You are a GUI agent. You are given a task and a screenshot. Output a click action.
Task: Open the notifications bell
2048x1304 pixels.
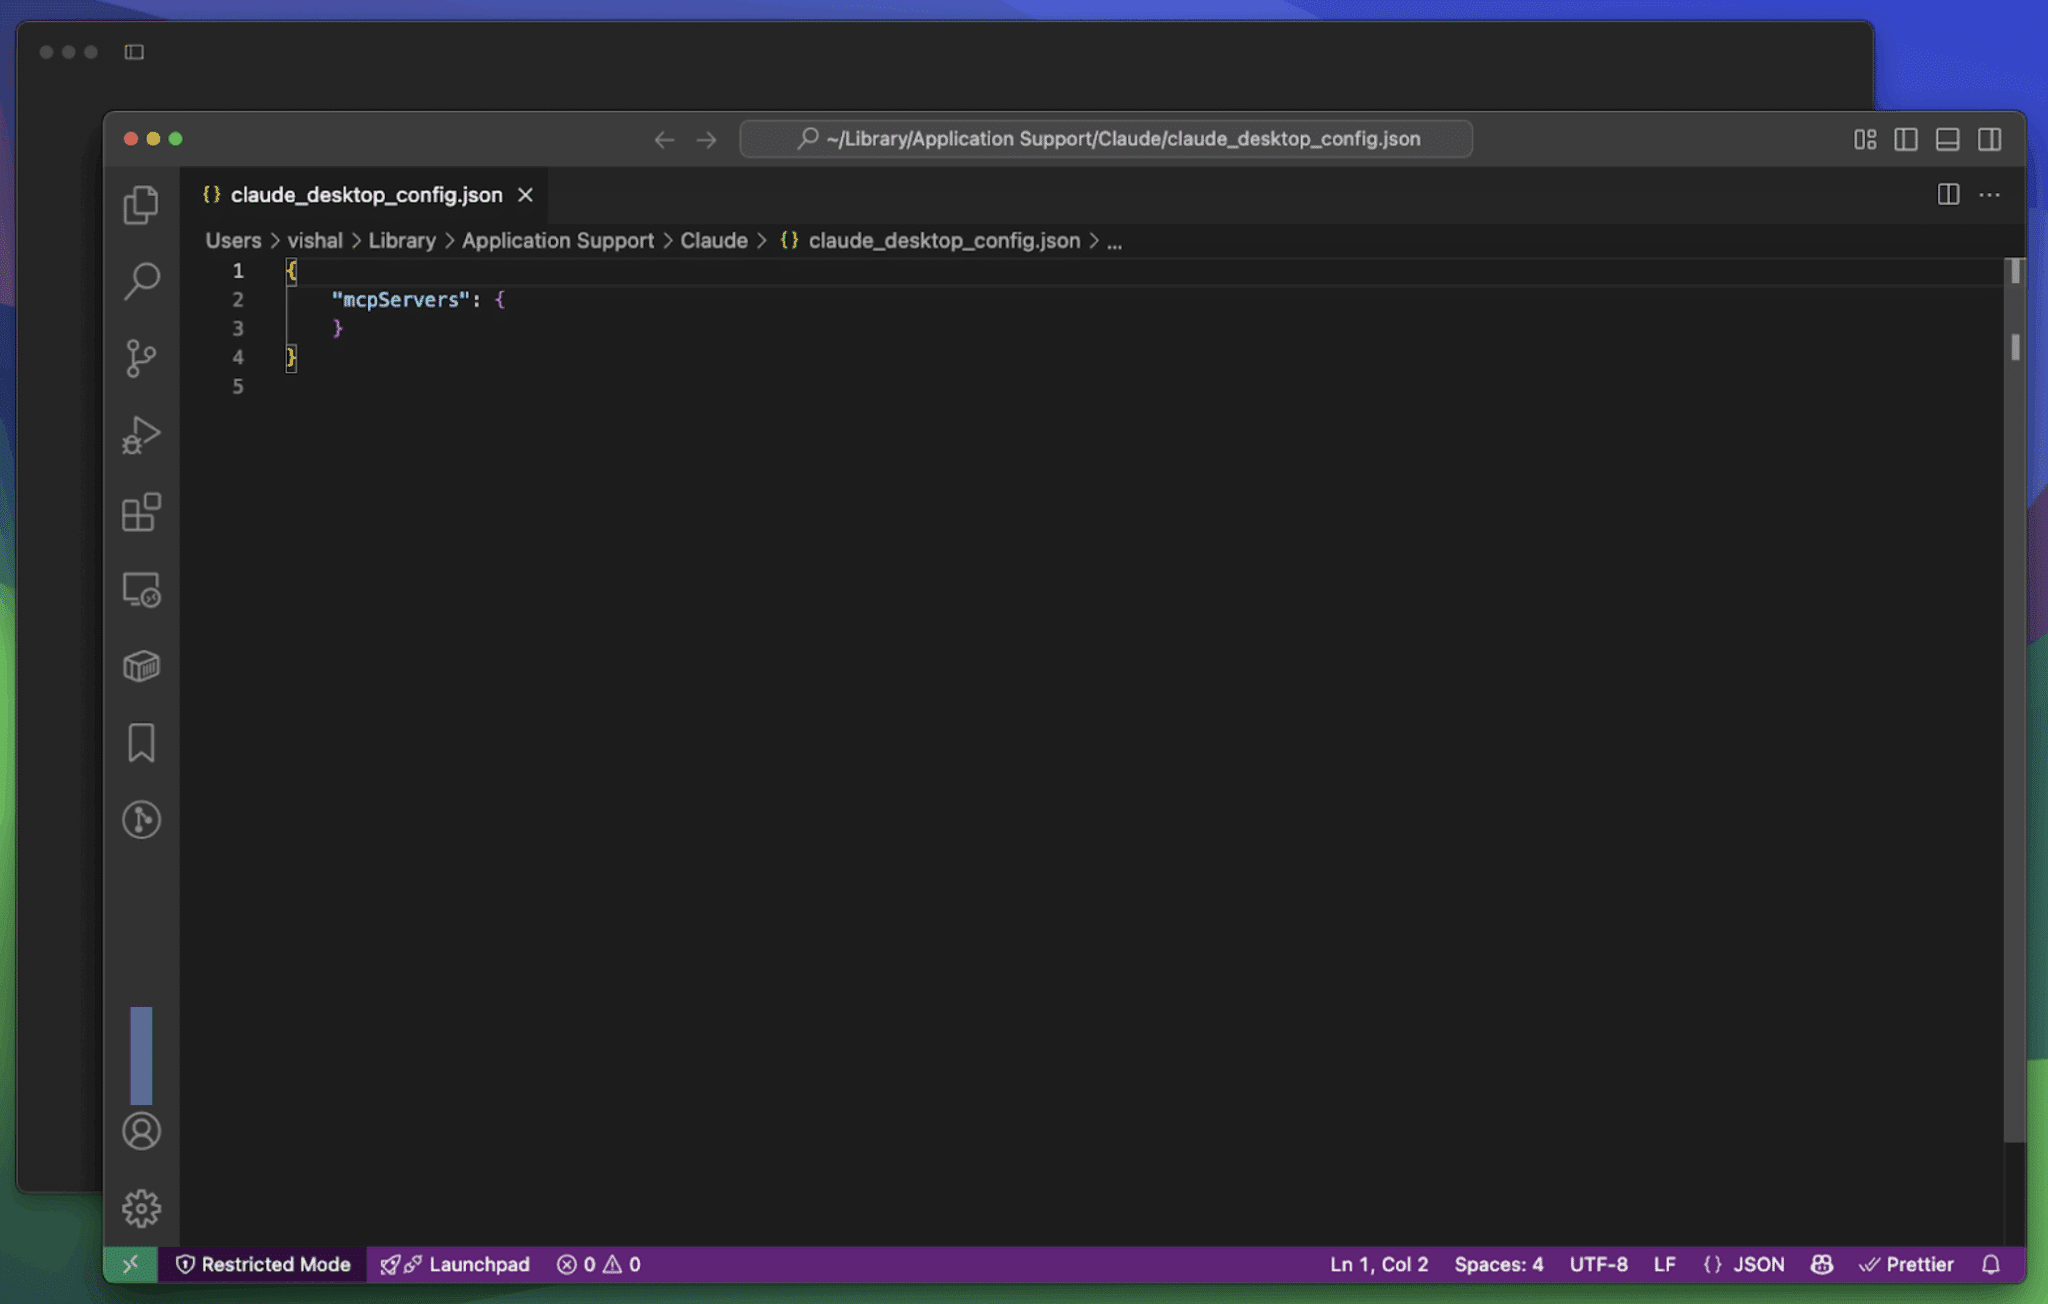point(1990,1264)
